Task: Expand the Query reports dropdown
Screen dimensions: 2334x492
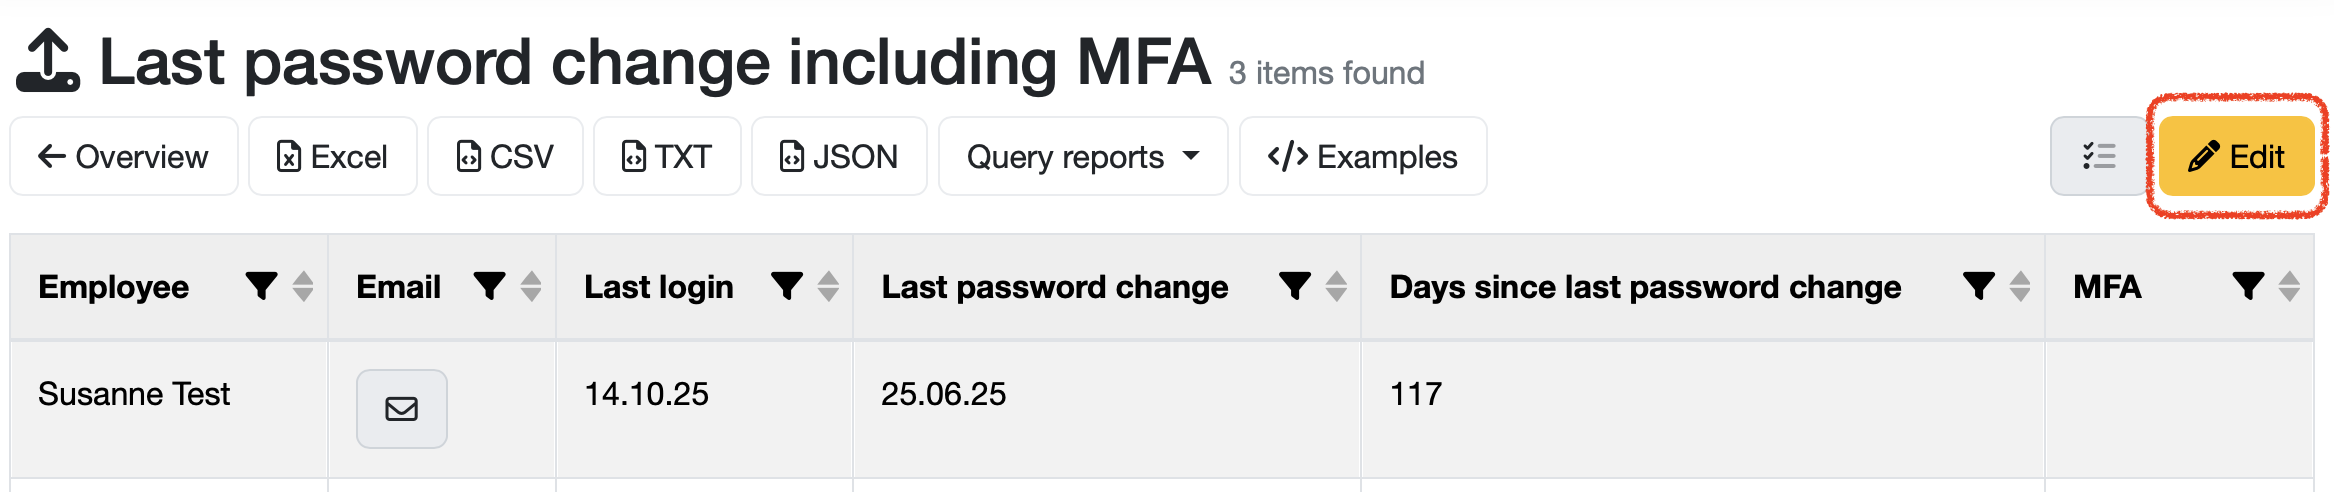Action: click(1082, 156)
